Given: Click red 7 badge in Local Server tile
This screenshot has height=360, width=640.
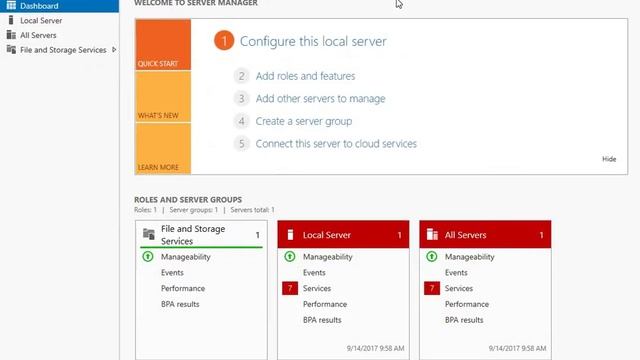Looking at the screenshot, I should (290, 288).
